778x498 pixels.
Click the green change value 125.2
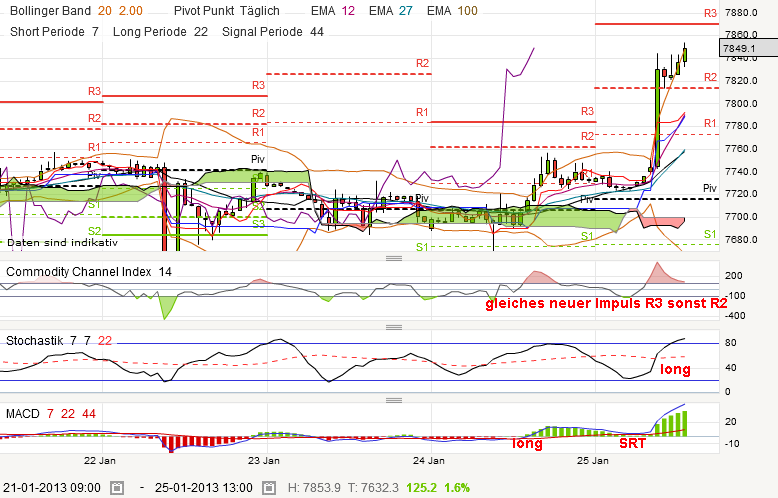(x=421, y=488)
